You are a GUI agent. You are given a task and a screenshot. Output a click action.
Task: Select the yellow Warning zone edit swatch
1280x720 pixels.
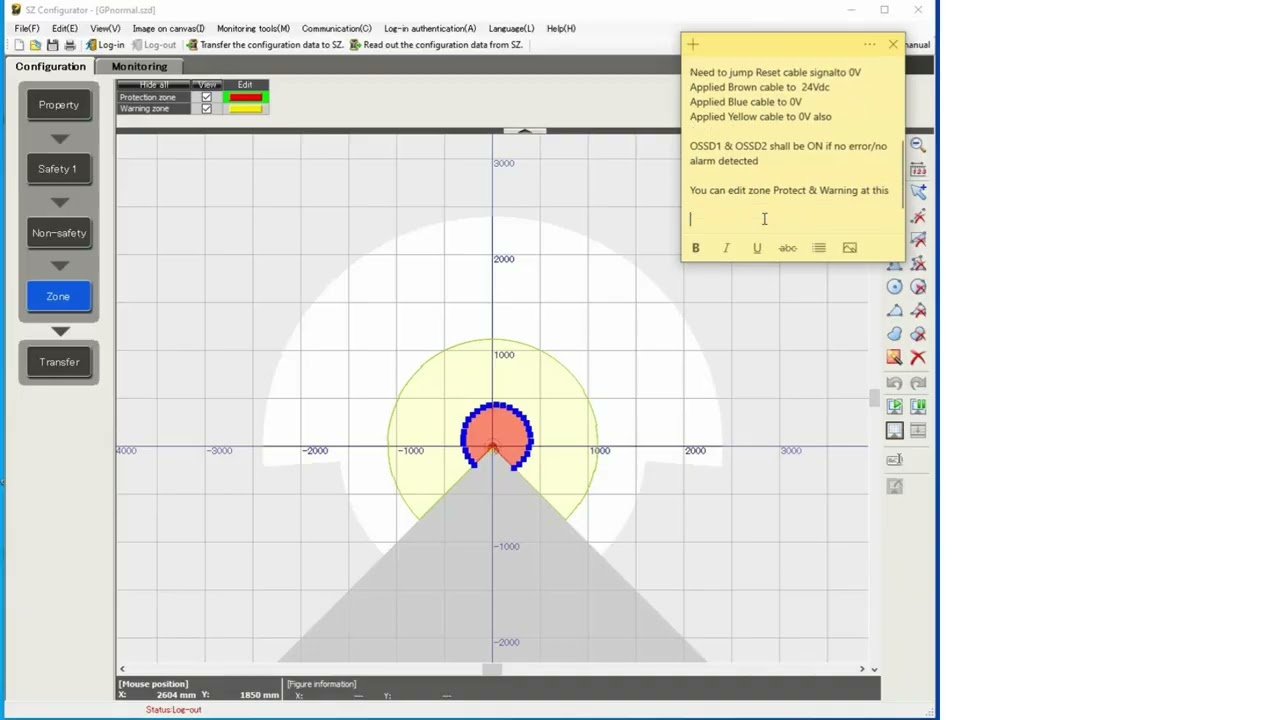coord(245,108)
